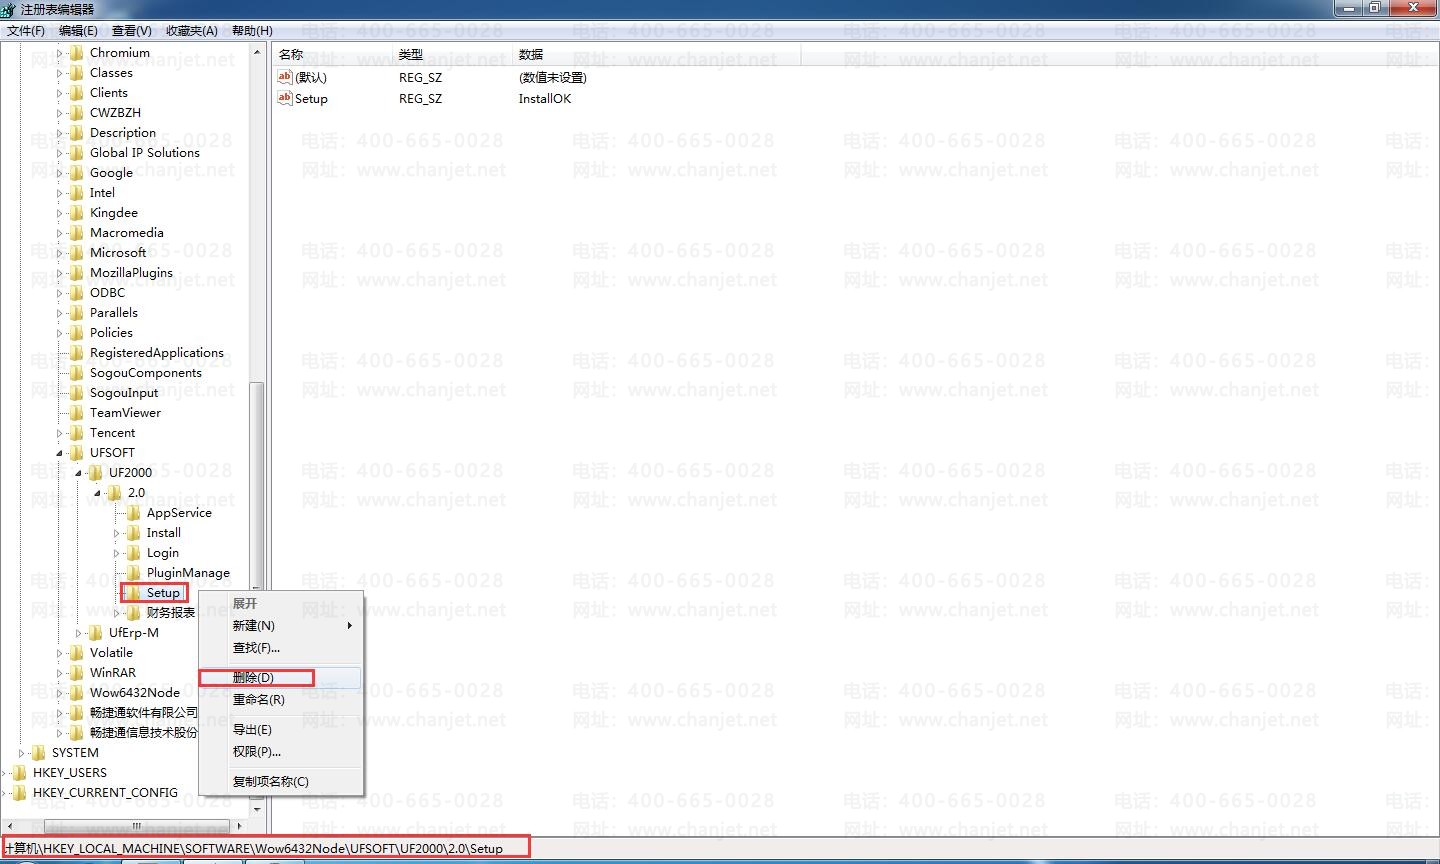Click the PluginManage folder icon
This screenshot has width=1440, height=864.
tap(133, 573)
